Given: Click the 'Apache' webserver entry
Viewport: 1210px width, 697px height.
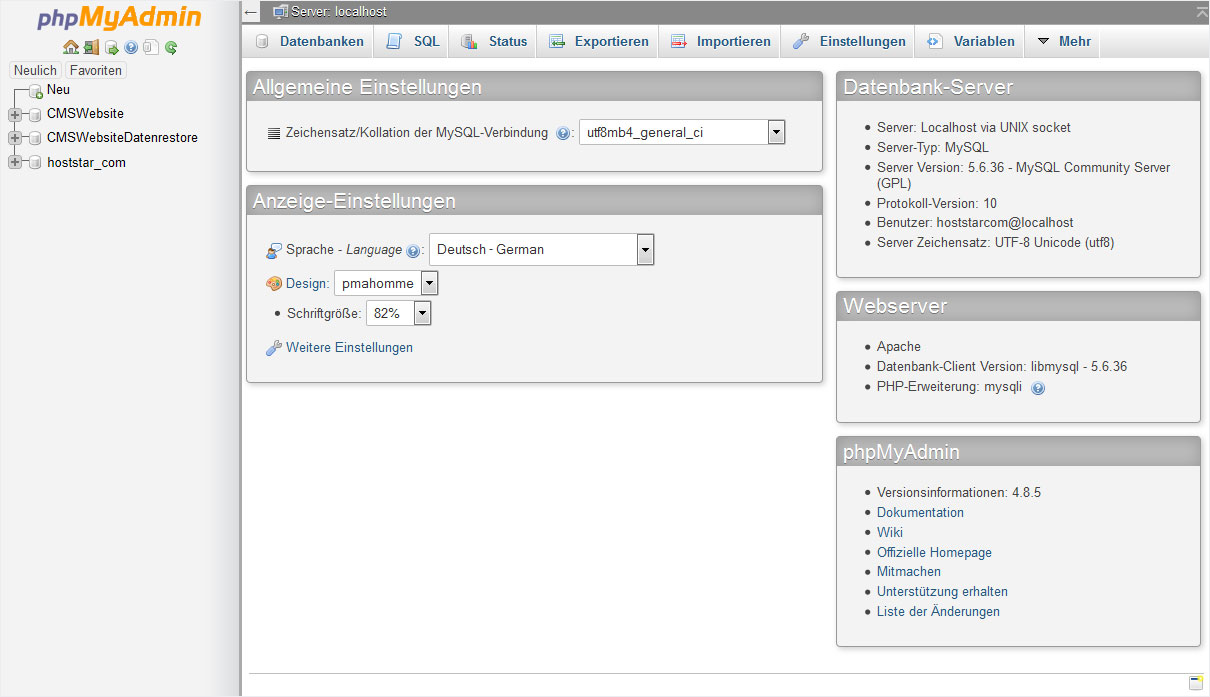Looking at the screenshot, I should 899,347.
